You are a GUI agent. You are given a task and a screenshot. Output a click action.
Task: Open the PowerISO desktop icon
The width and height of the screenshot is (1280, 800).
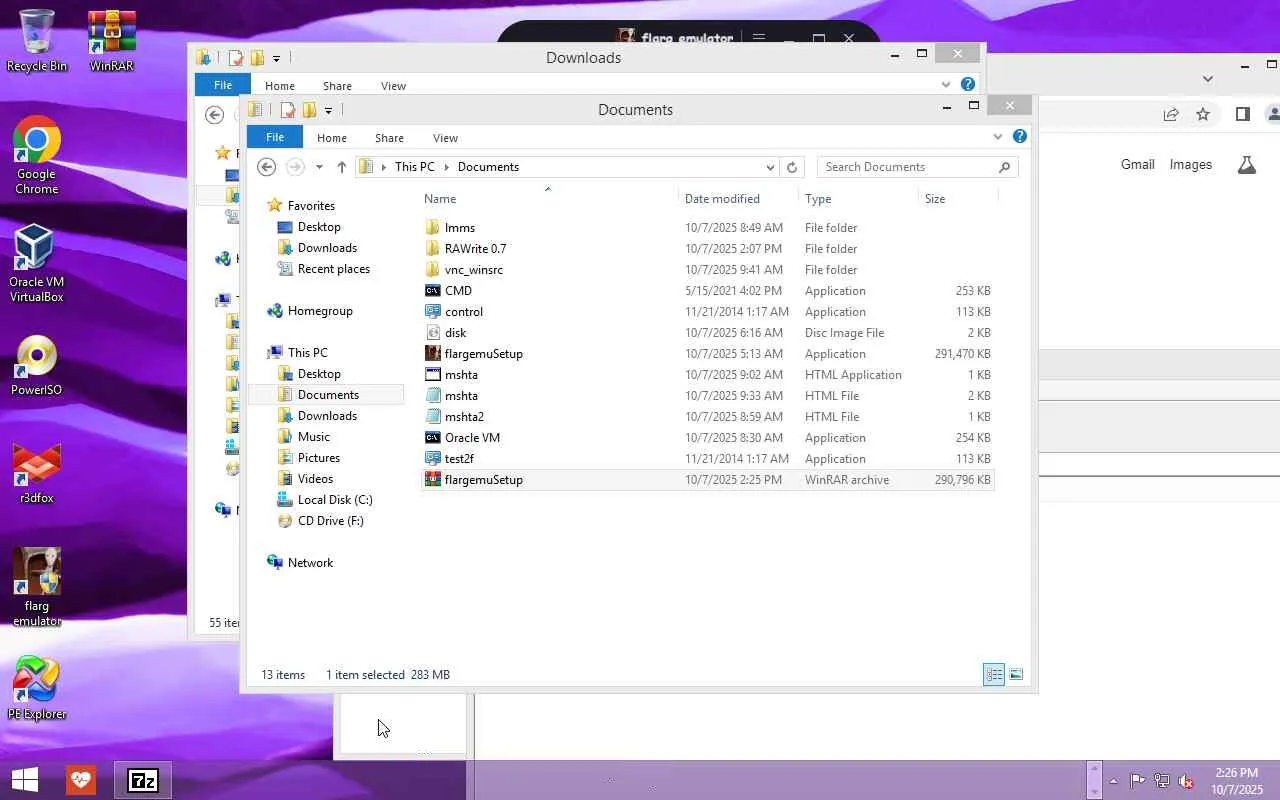tap(37, 365)
